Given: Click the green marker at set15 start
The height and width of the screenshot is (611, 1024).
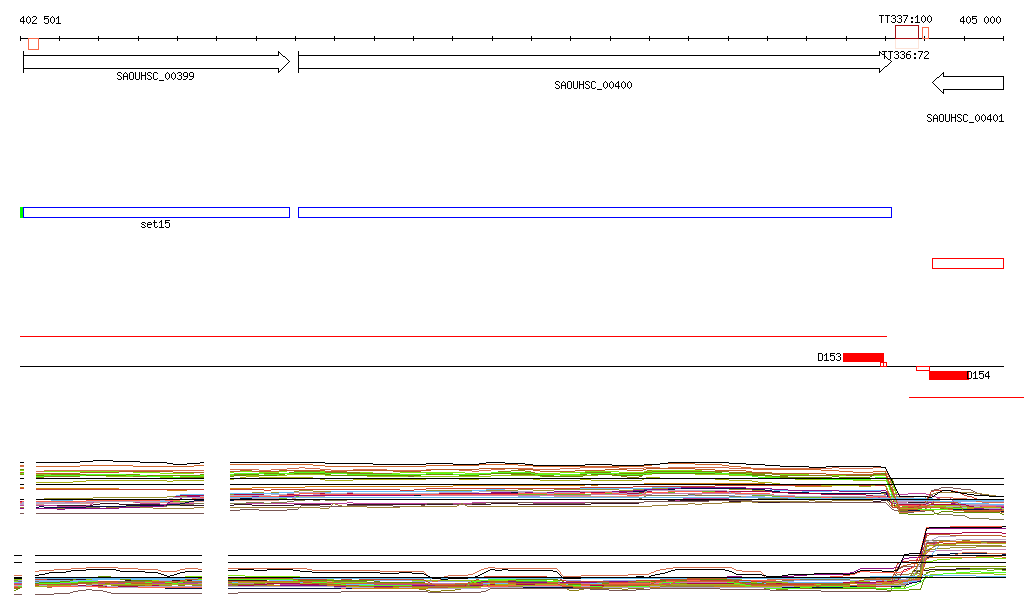Looking at the screenshot, I should click(21, 212).
